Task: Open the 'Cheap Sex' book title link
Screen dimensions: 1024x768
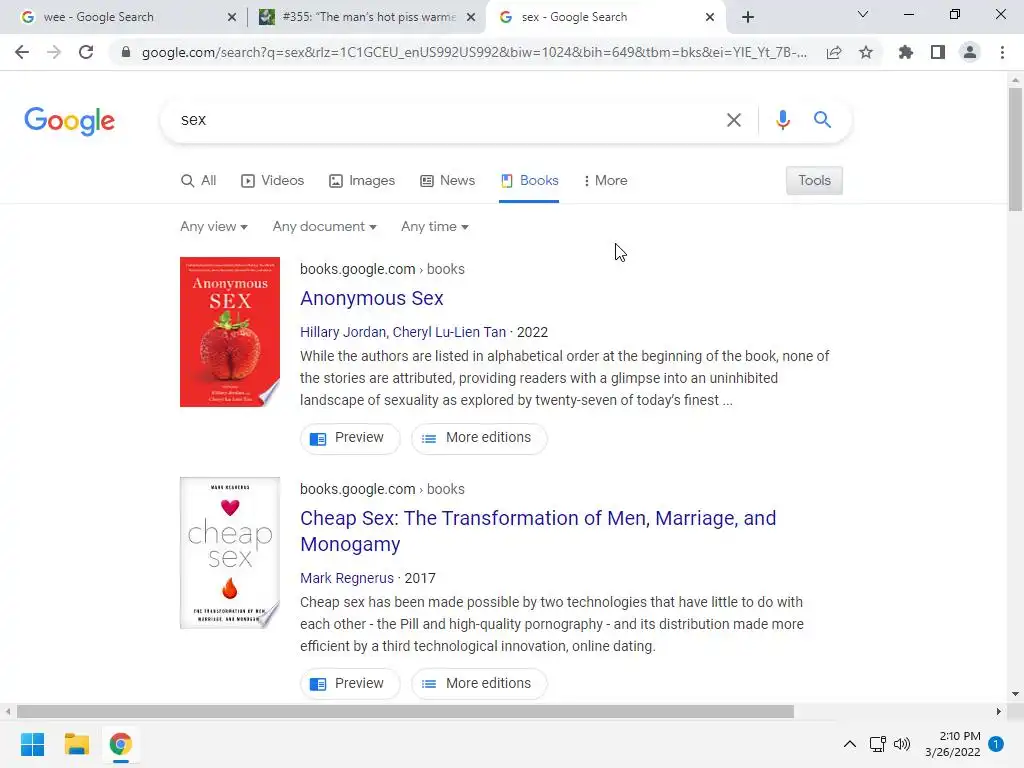Action: pyautogui.click(x=538, y=531)
